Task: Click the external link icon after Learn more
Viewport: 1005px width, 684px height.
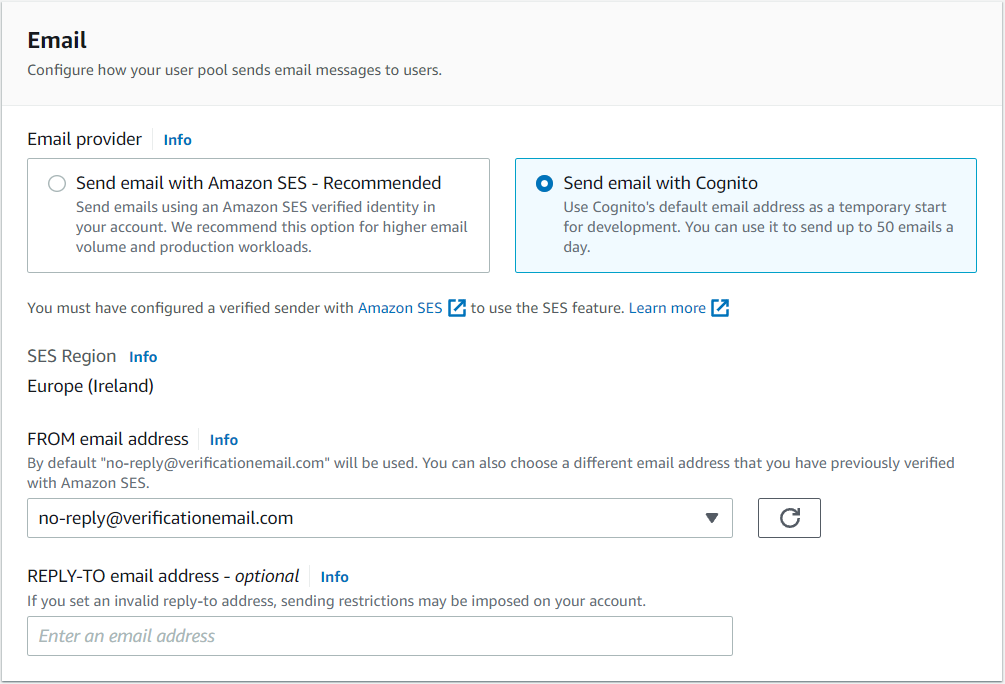Action: pos(720,308)
